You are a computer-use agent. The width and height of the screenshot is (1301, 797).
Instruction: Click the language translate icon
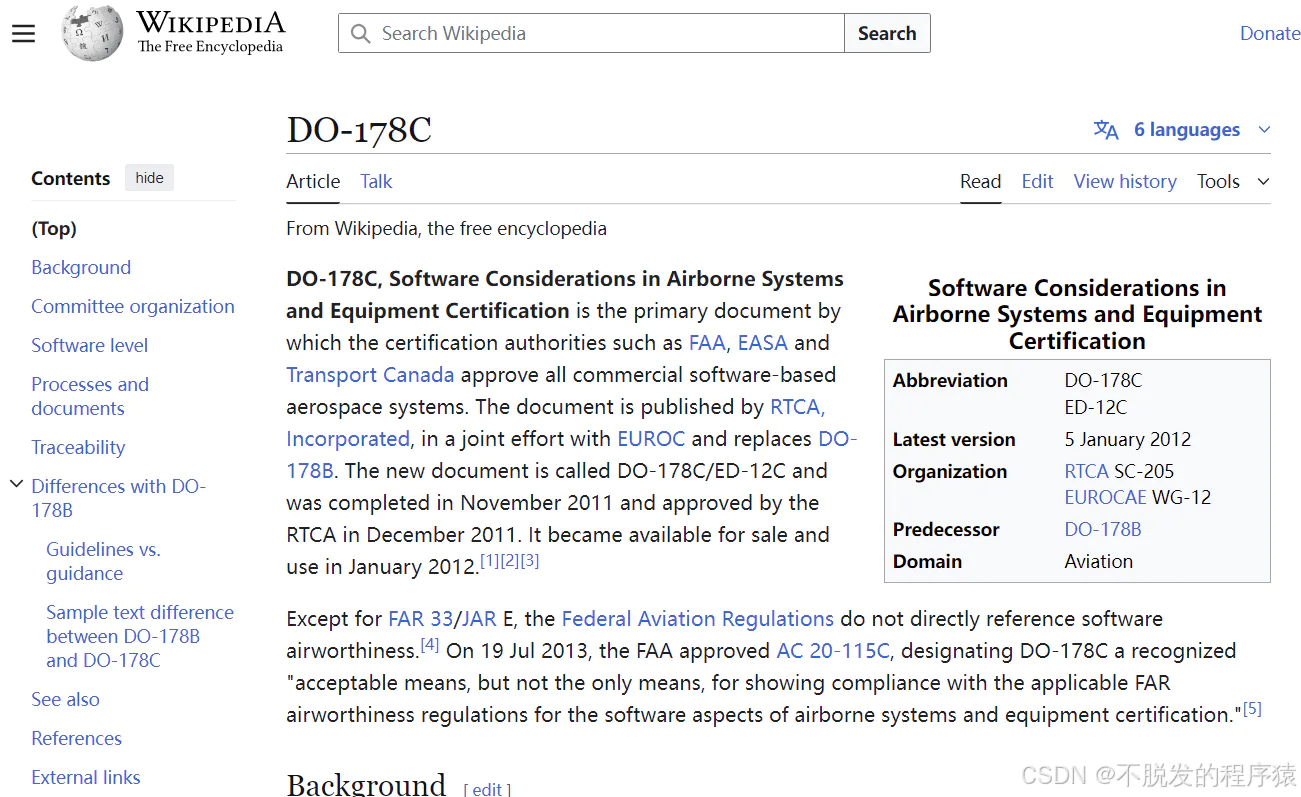pyautogui.click(x=1106, y=130)
